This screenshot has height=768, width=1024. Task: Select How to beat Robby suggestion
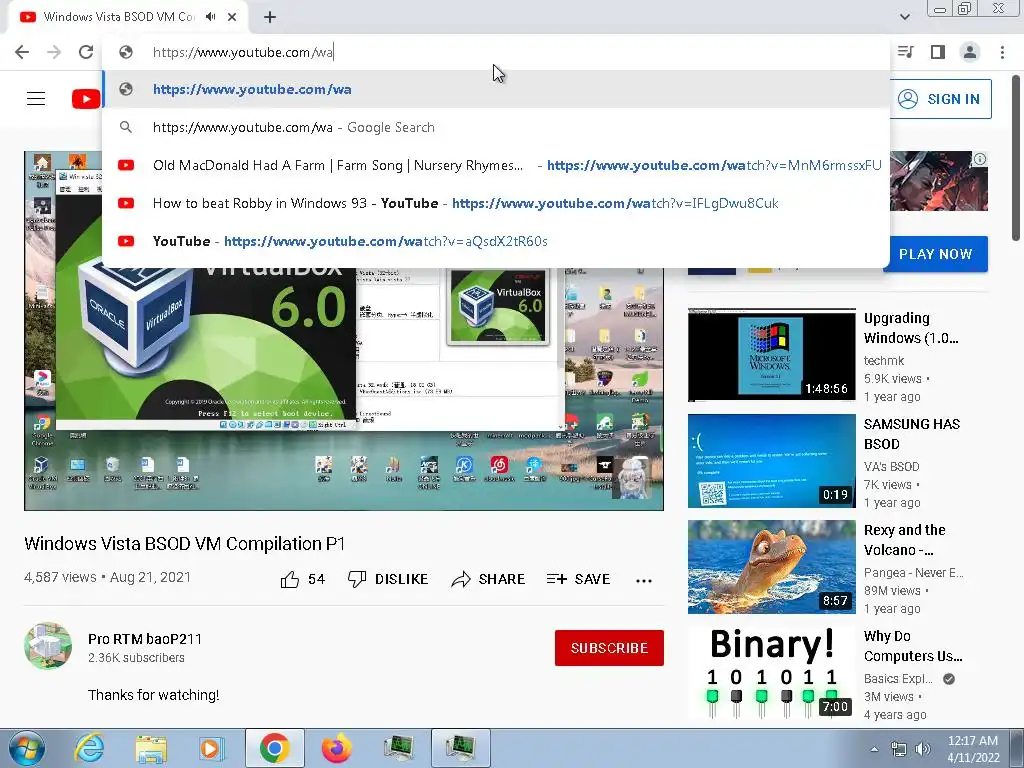(496, 203)
